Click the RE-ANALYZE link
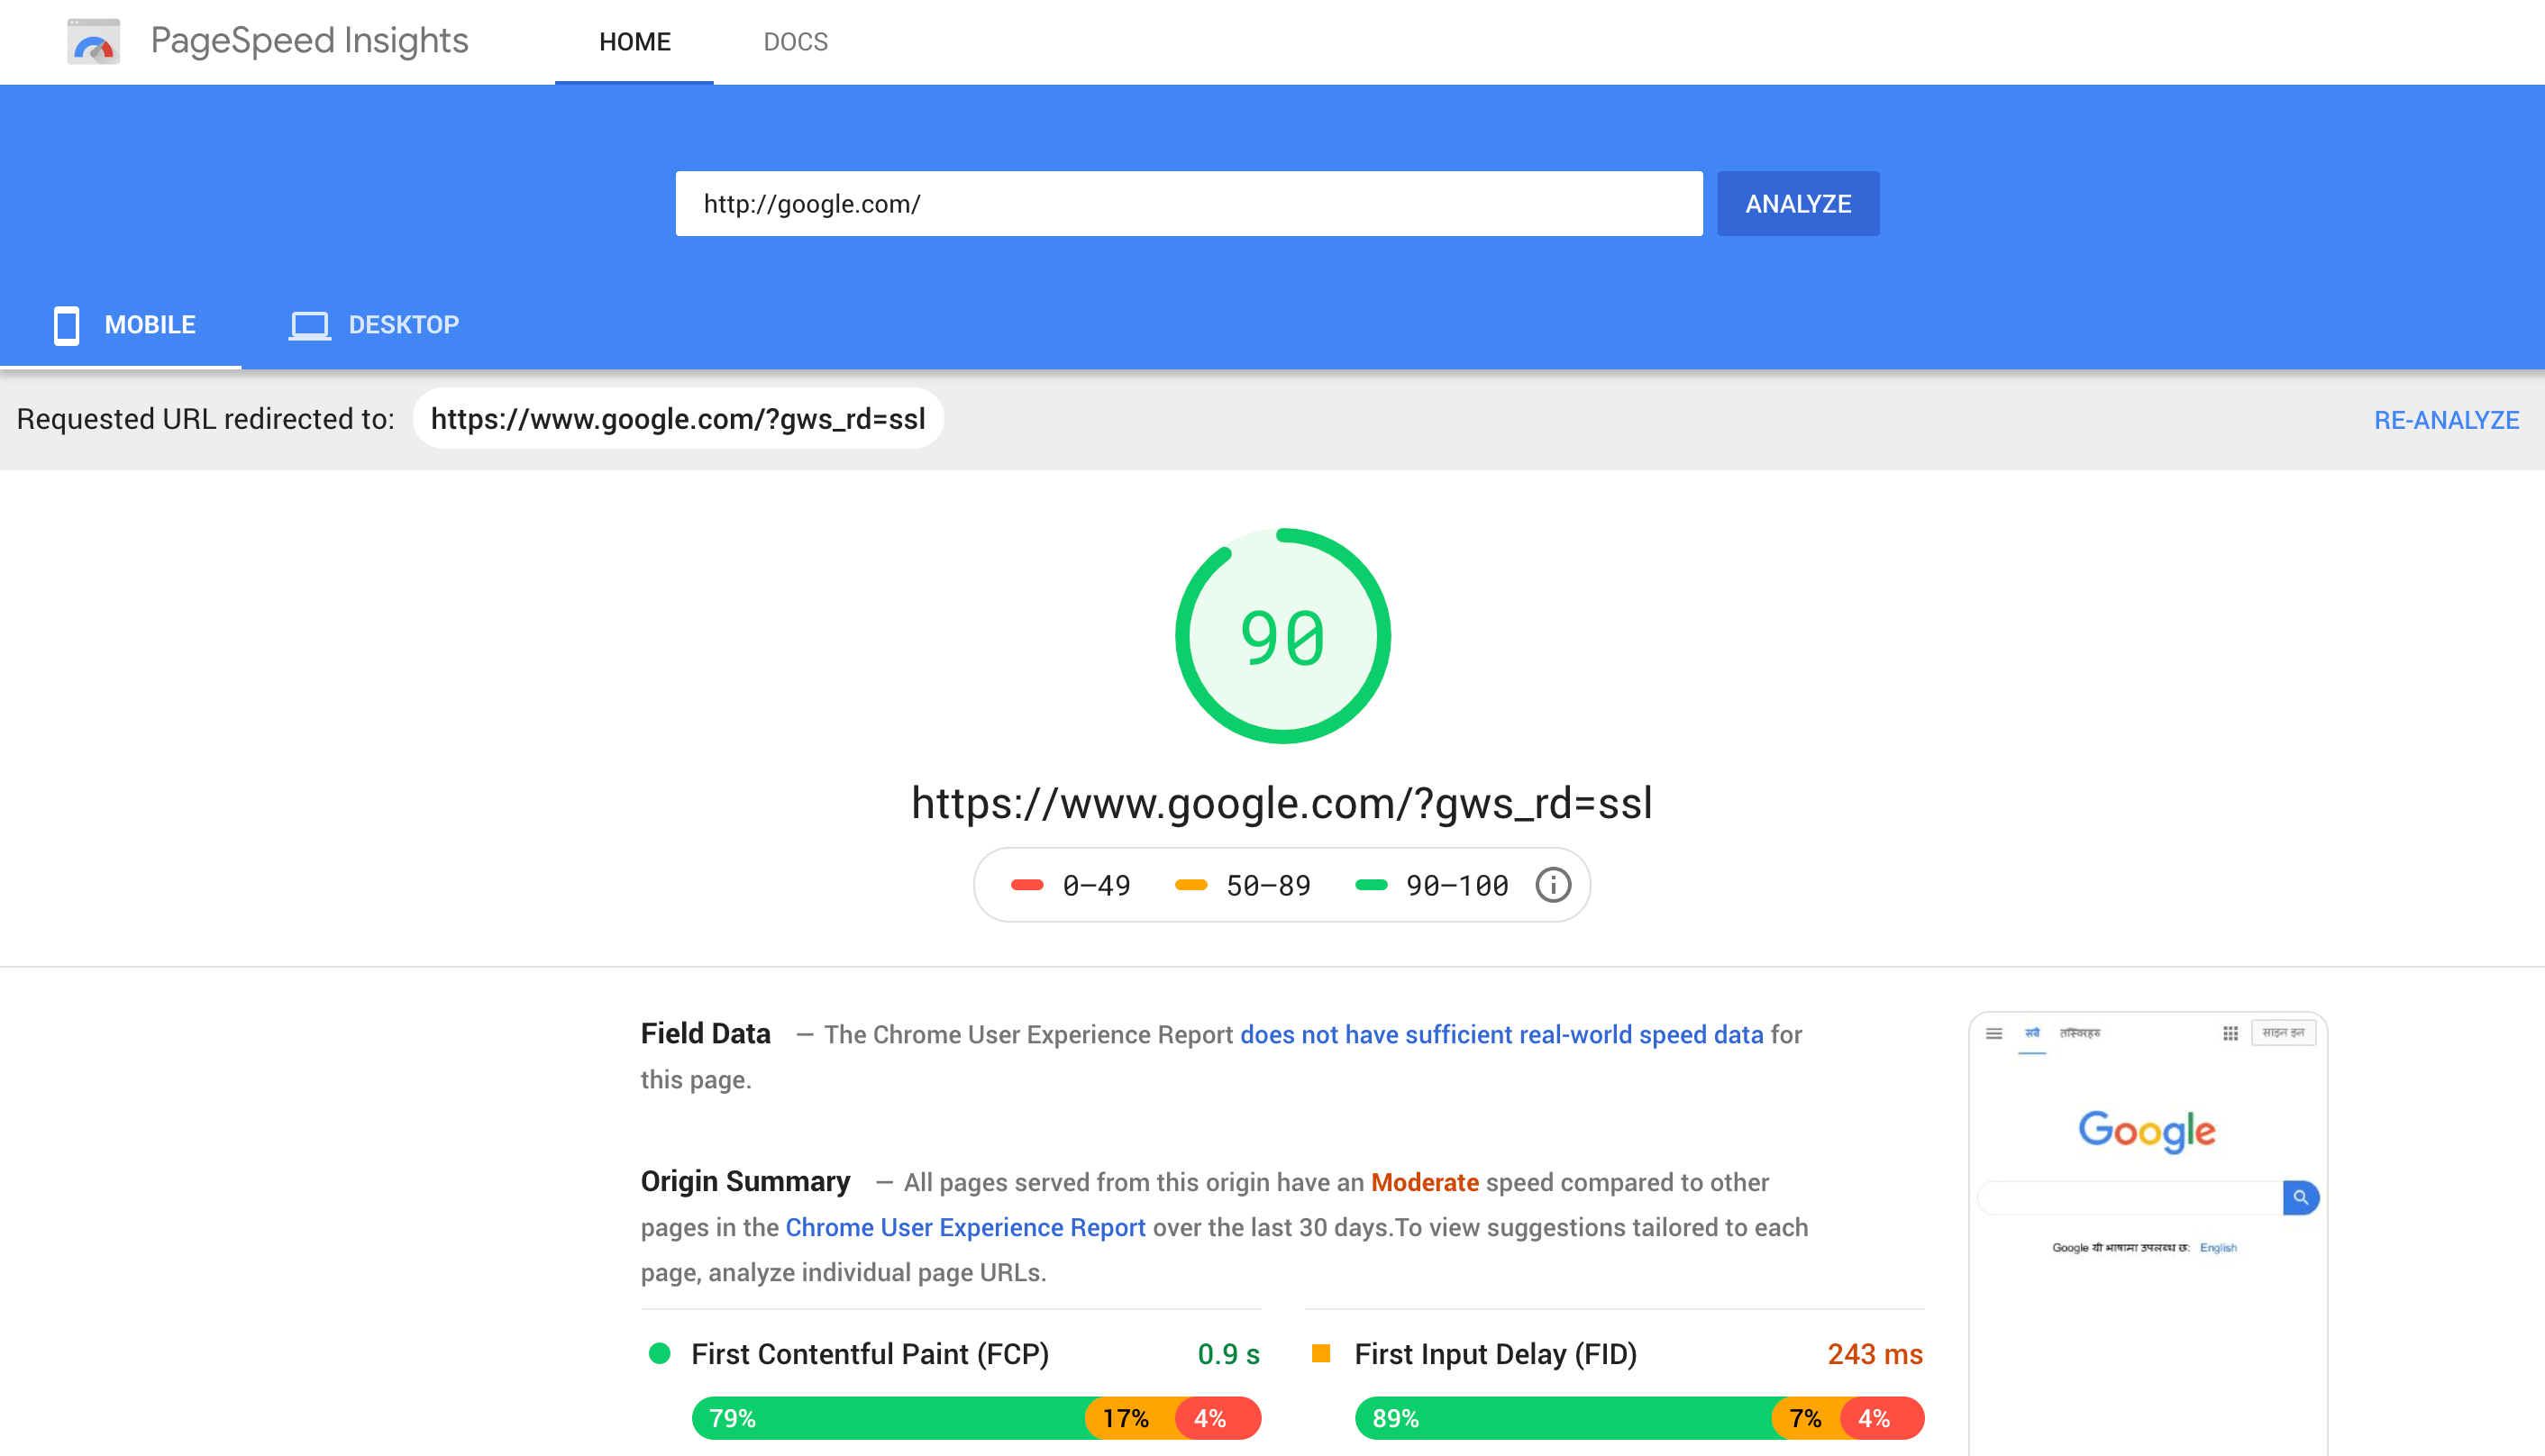Screen dimensions: 2545x1456 2445,420
